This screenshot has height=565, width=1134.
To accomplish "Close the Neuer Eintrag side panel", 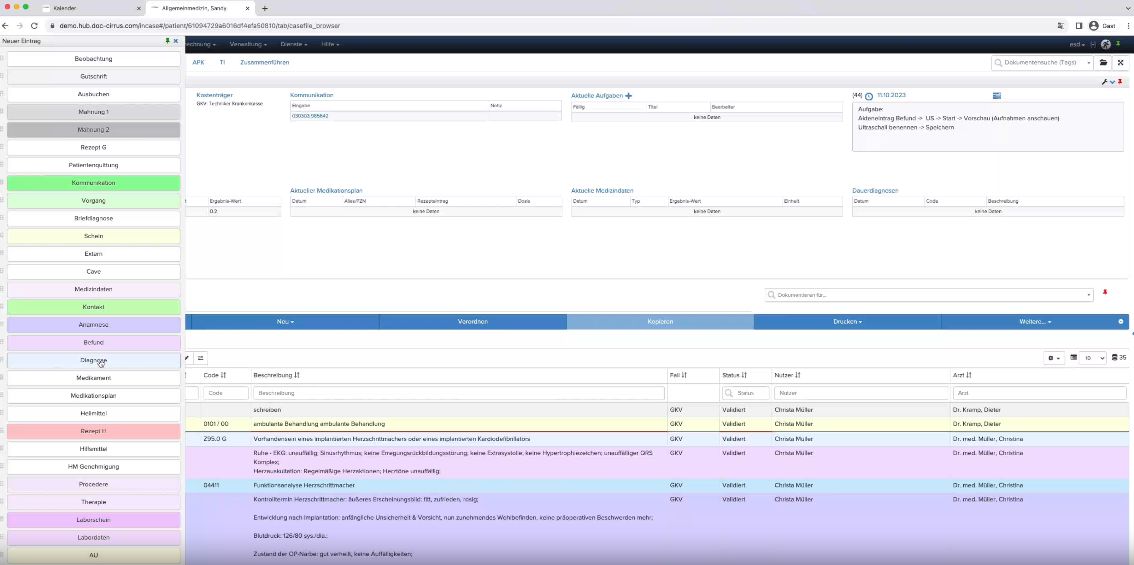I will point(176,41).
